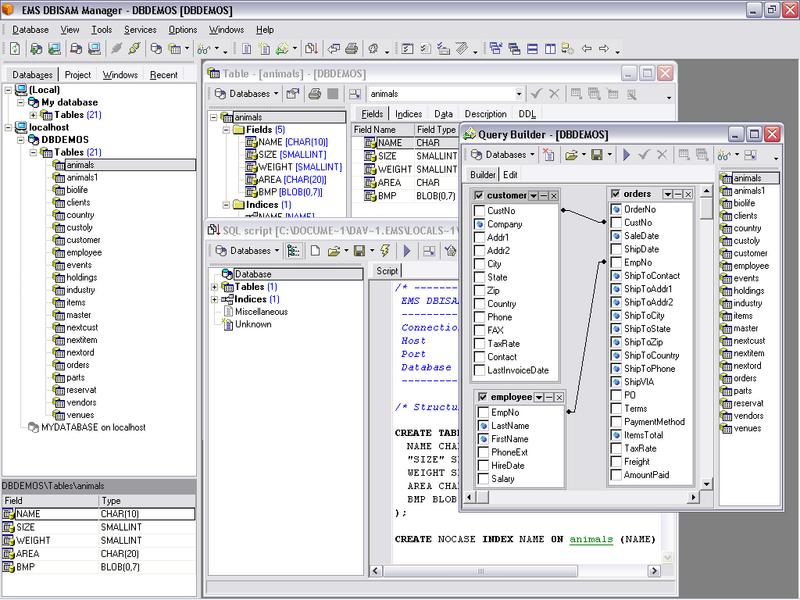
Task: Click the lightning bolt icon in SQL script toolbar
Action: (385, 251)
